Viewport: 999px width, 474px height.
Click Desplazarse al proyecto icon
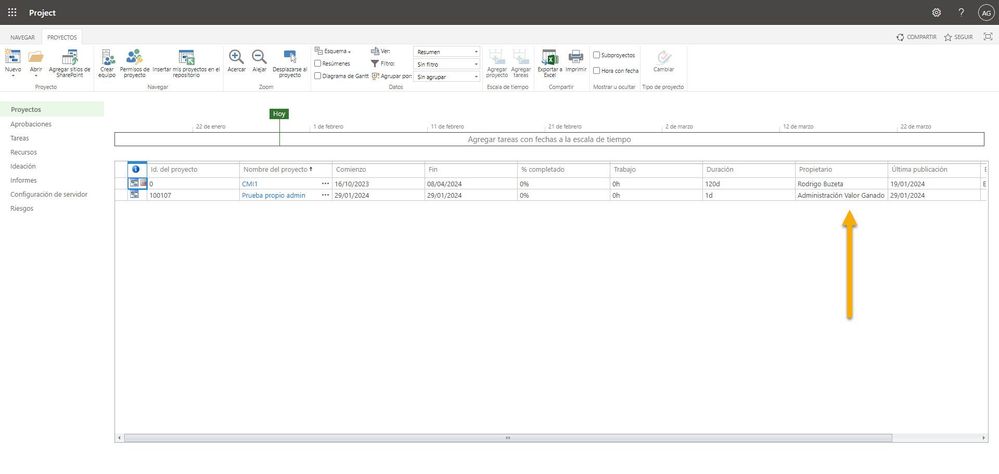click(x=290, y=57)
